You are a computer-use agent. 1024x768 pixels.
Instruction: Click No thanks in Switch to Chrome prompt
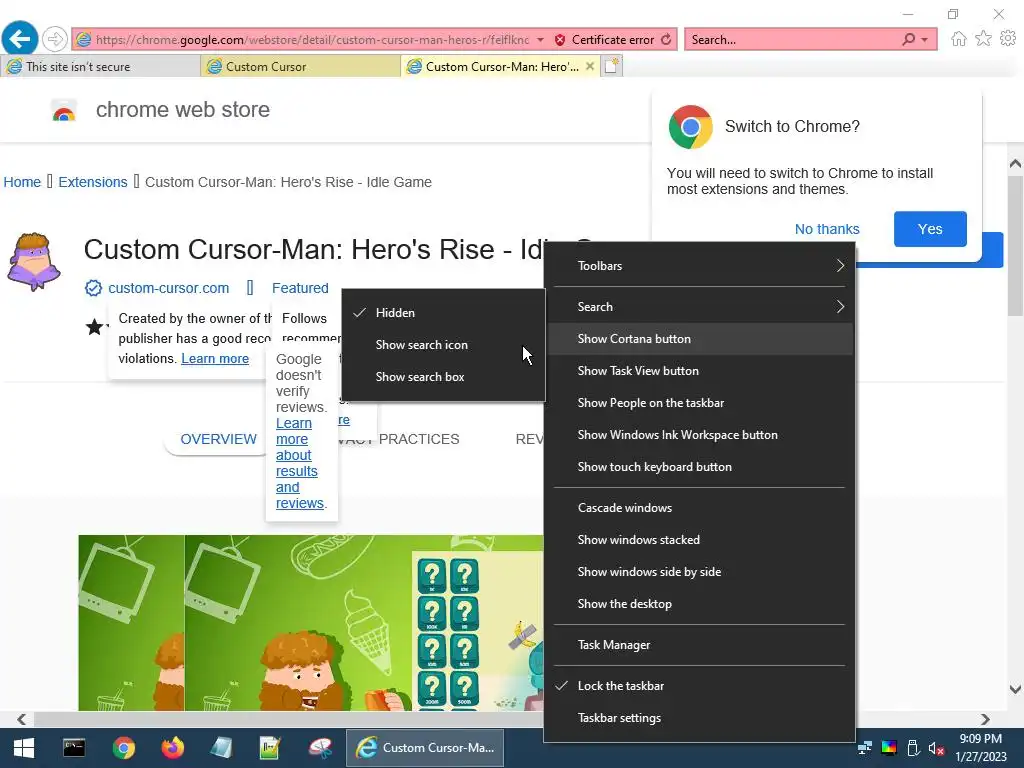coord(827,229)
